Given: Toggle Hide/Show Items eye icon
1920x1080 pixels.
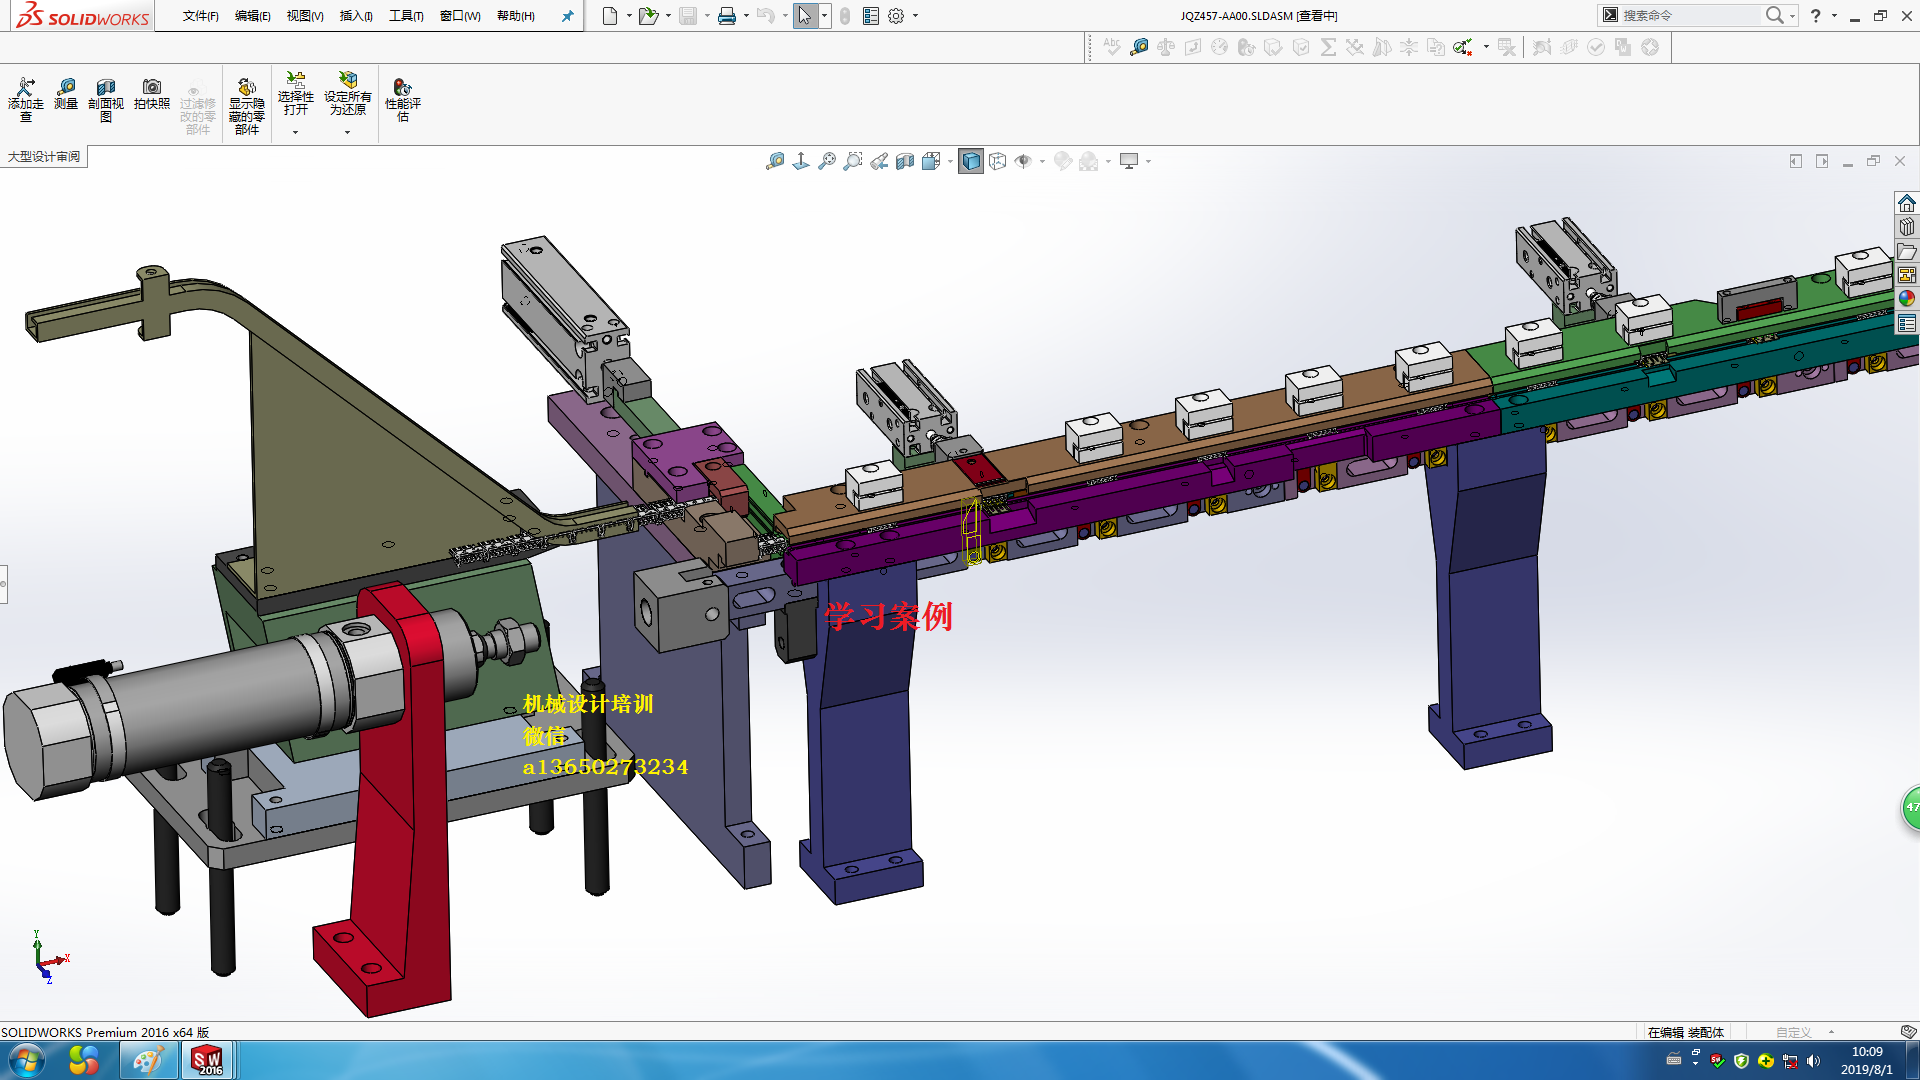Looking at the screenshot, I should [x=1023, y=161].
